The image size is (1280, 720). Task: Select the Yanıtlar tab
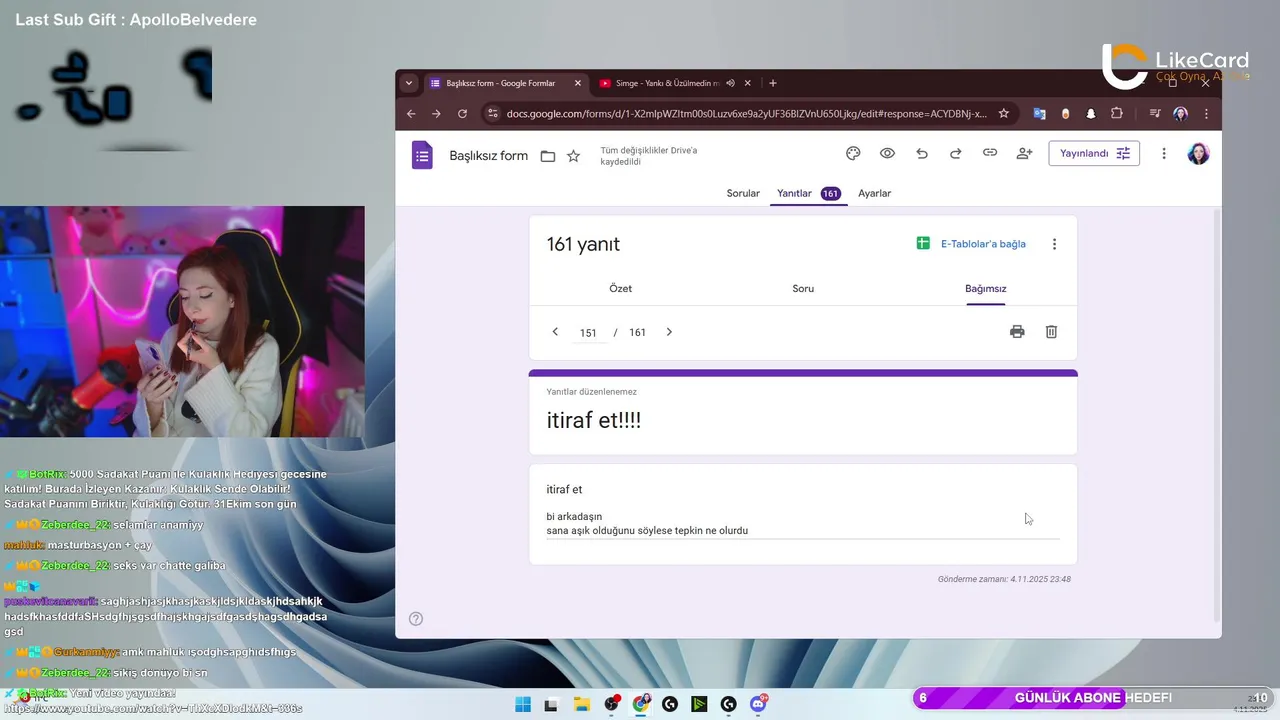(808, 193)
